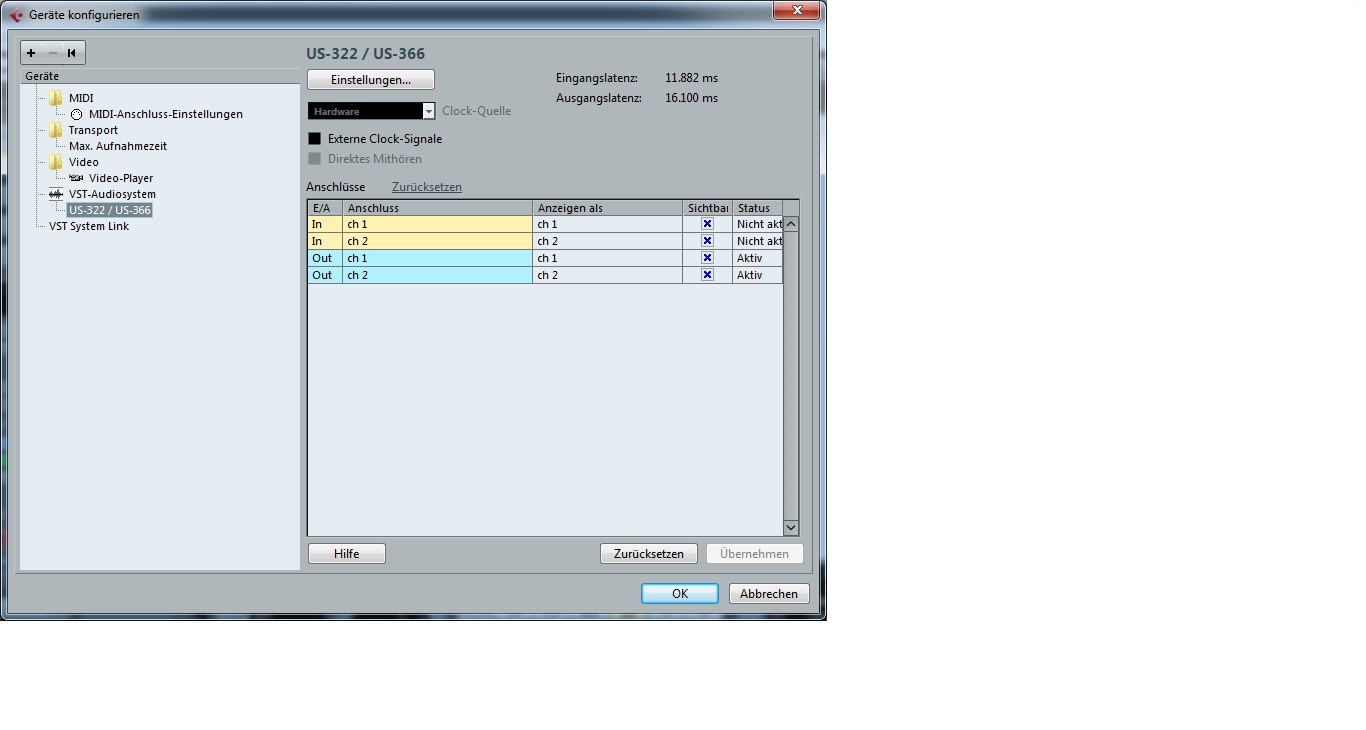Toggle Externe Clock-Signale checkbox

(315, 139)
